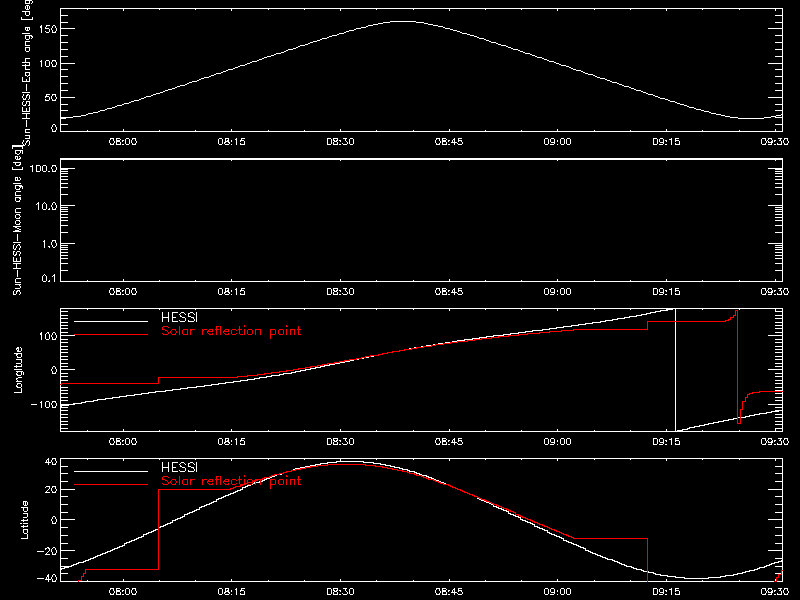800x600 pixels.
Task: Click 09:15 tick under Earth angle plot
Action: point(666,142)
